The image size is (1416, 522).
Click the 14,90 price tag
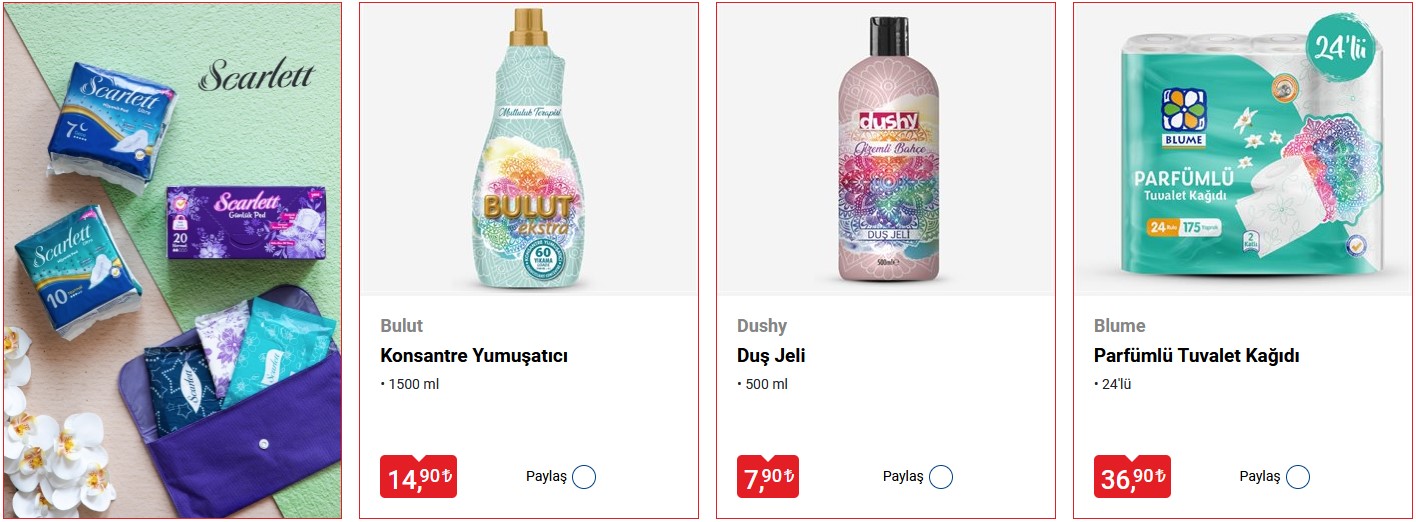418,477
